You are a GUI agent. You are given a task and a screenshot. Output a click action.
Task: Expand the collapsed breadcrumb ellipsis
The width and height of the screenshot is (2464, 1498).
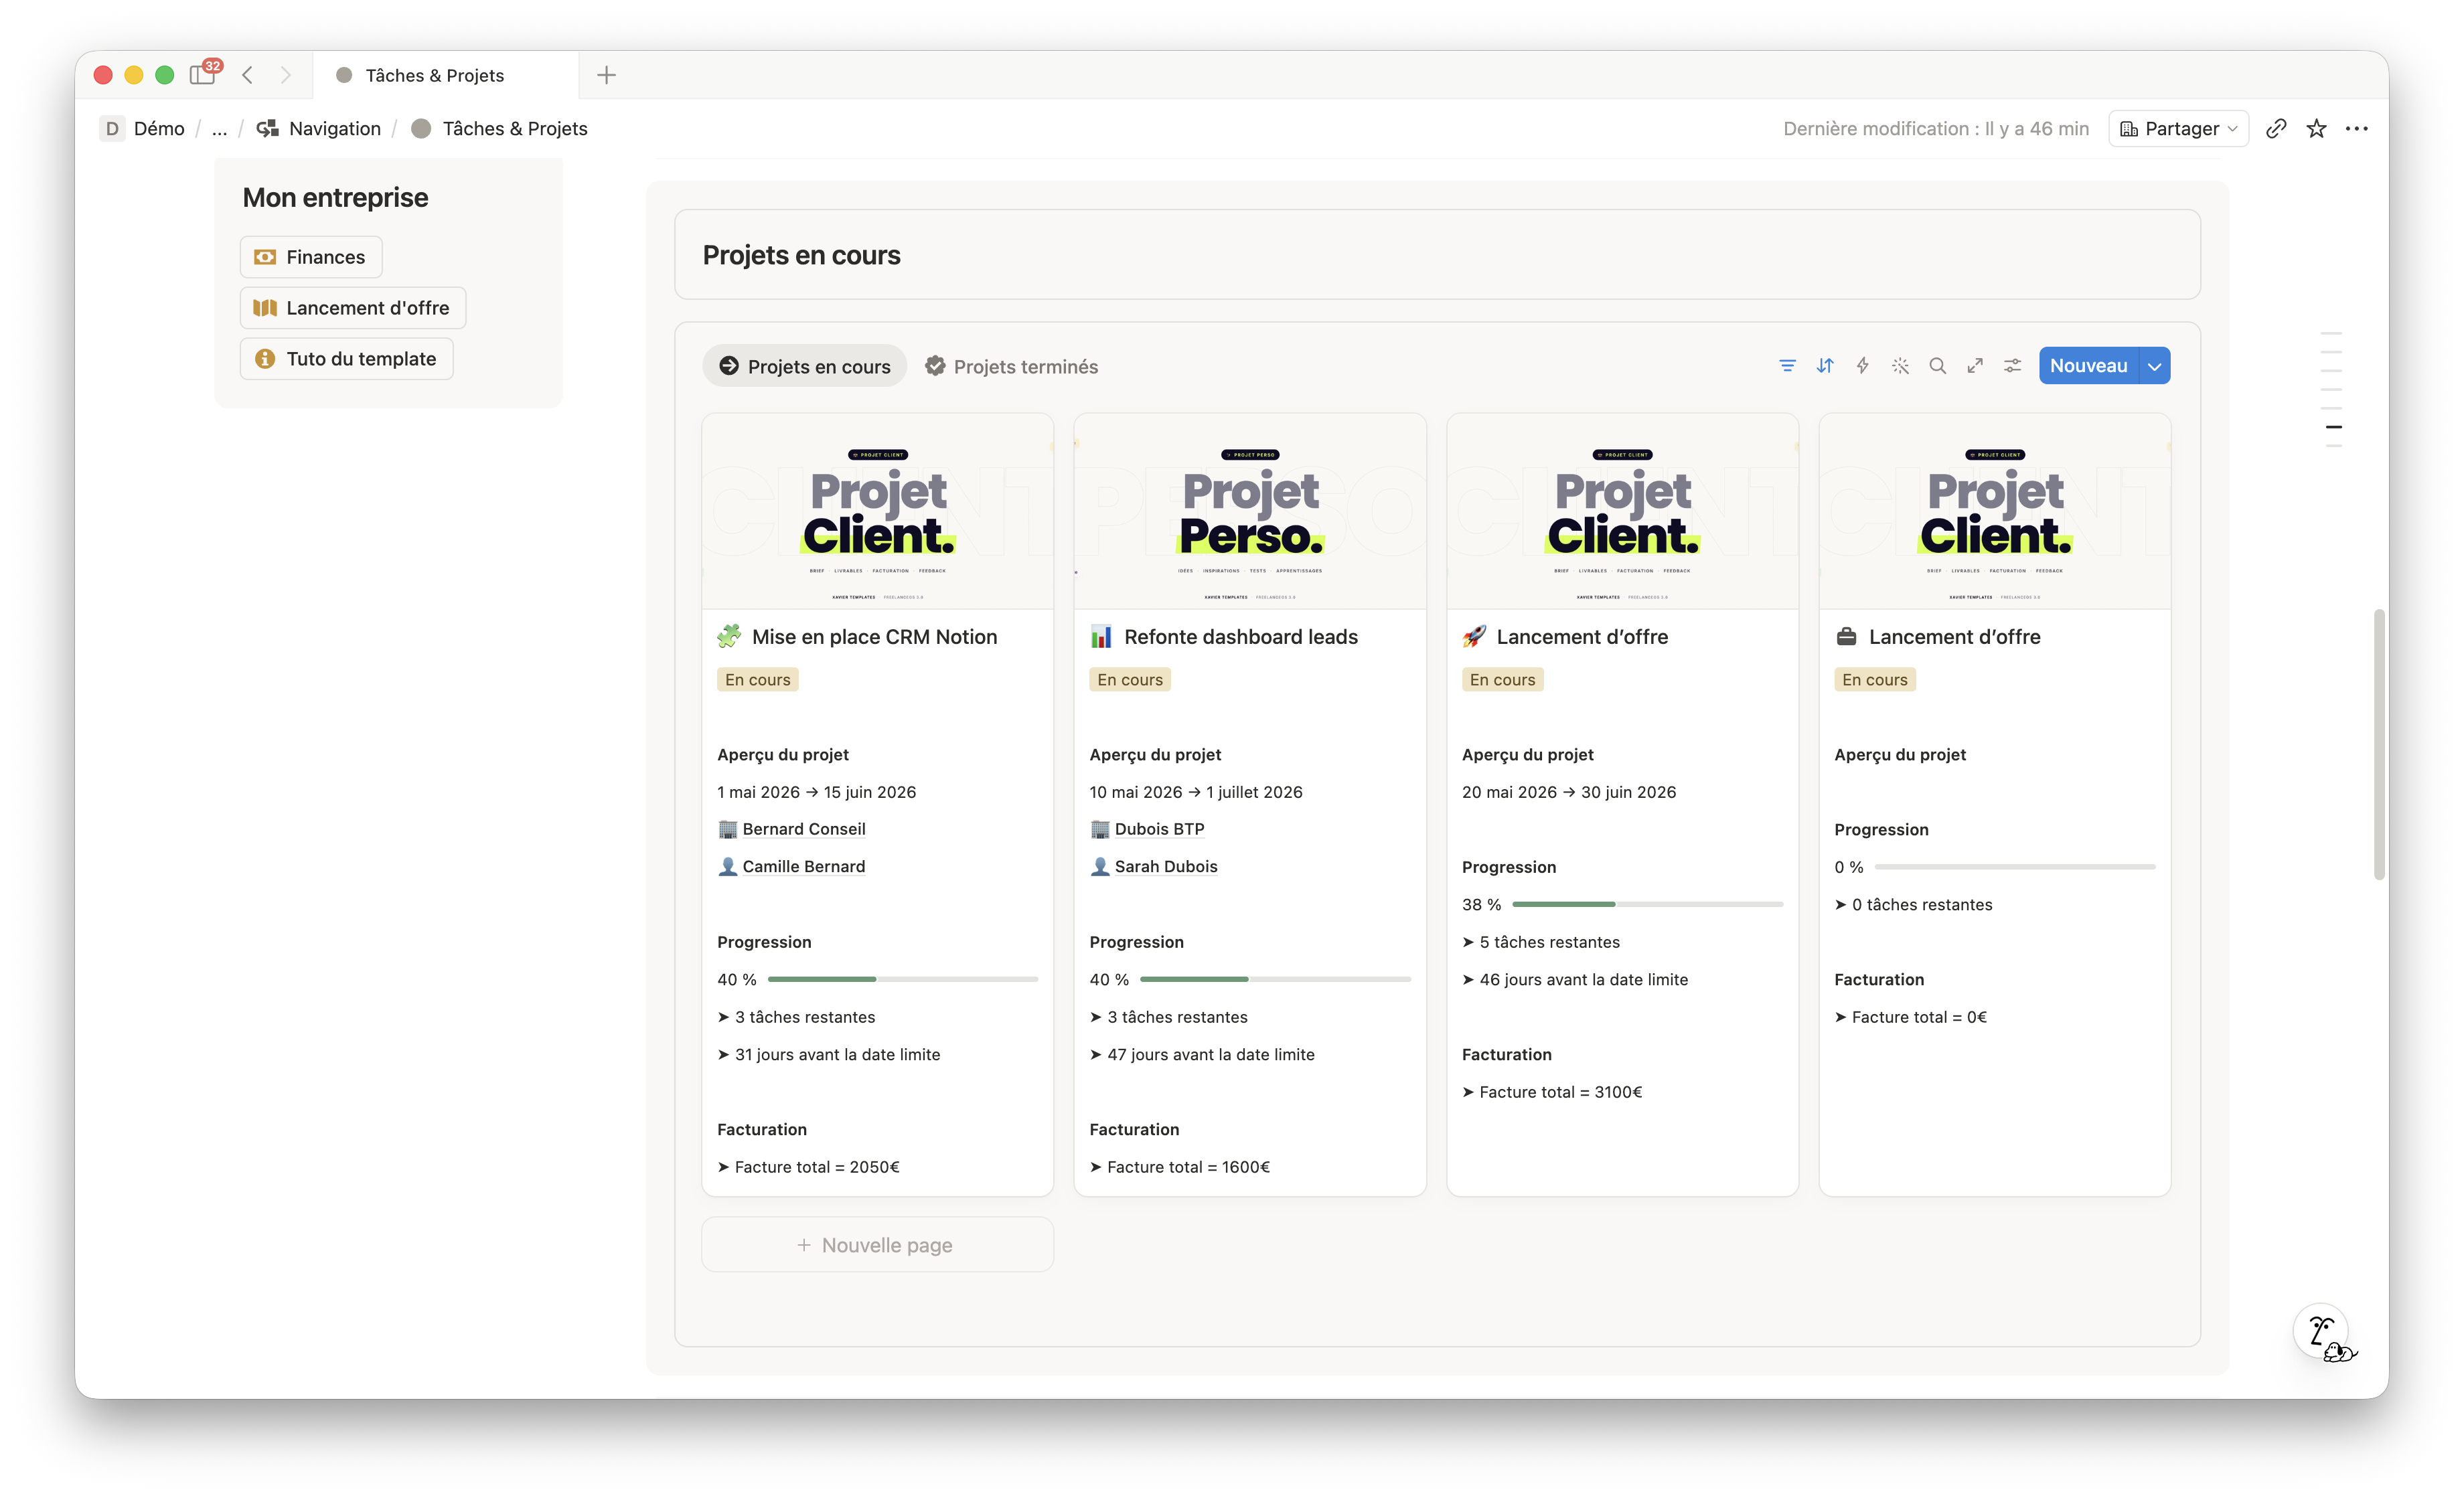219,129
